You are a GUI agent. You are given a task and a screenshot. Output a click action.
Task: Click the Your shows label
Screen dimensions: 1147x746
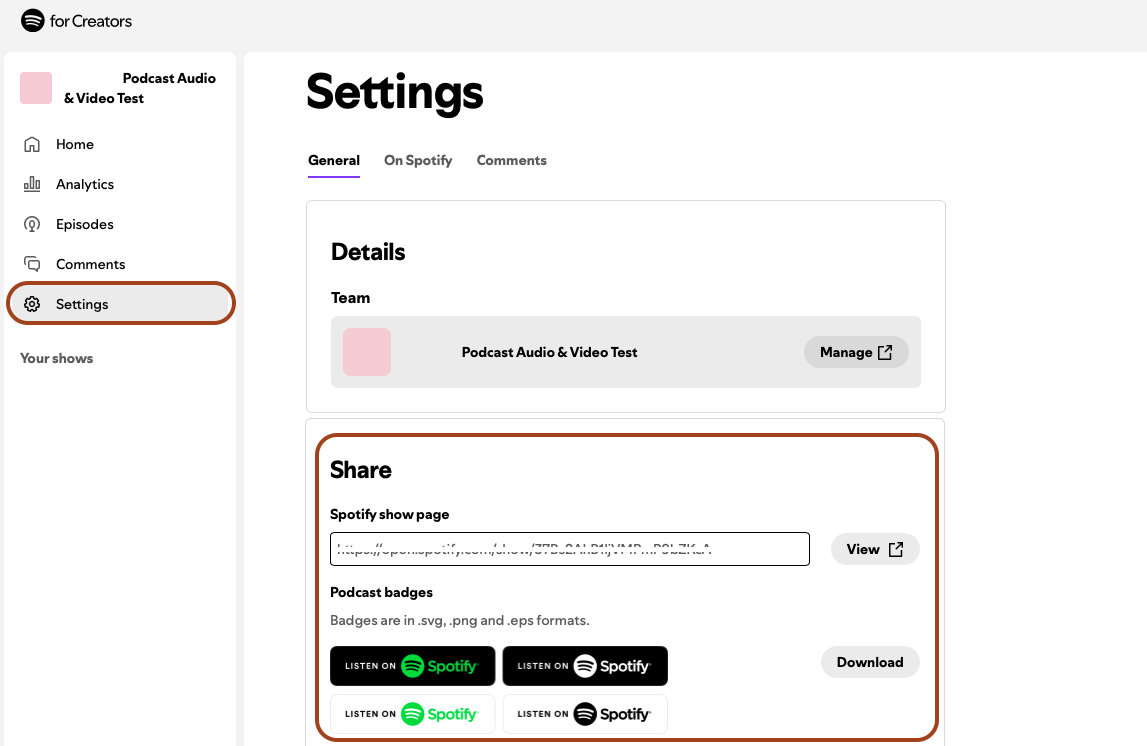click(x=56, y=358)
